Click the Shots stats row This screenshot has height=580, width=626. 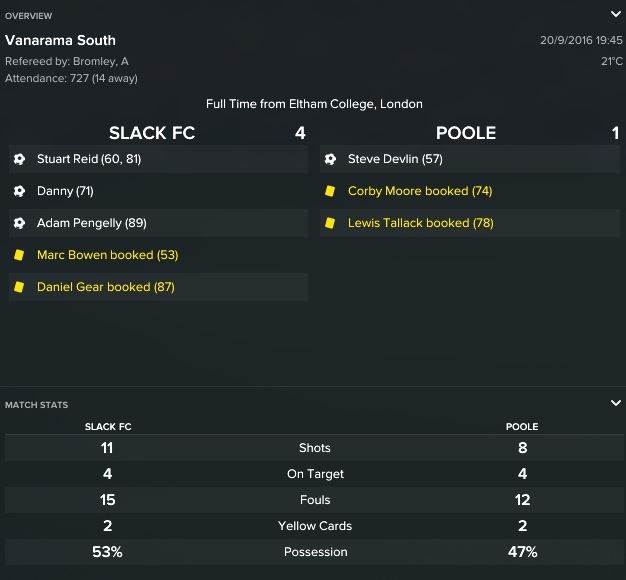tap(315, 448)
